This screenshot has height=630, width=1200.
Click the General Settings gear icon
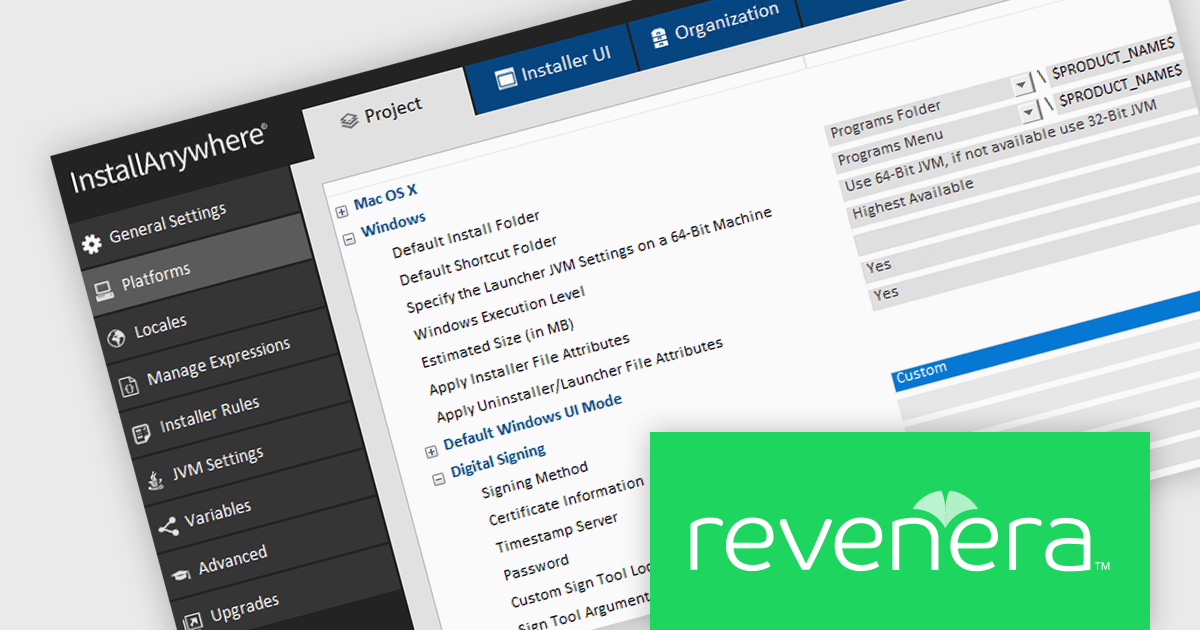(92, 243)
